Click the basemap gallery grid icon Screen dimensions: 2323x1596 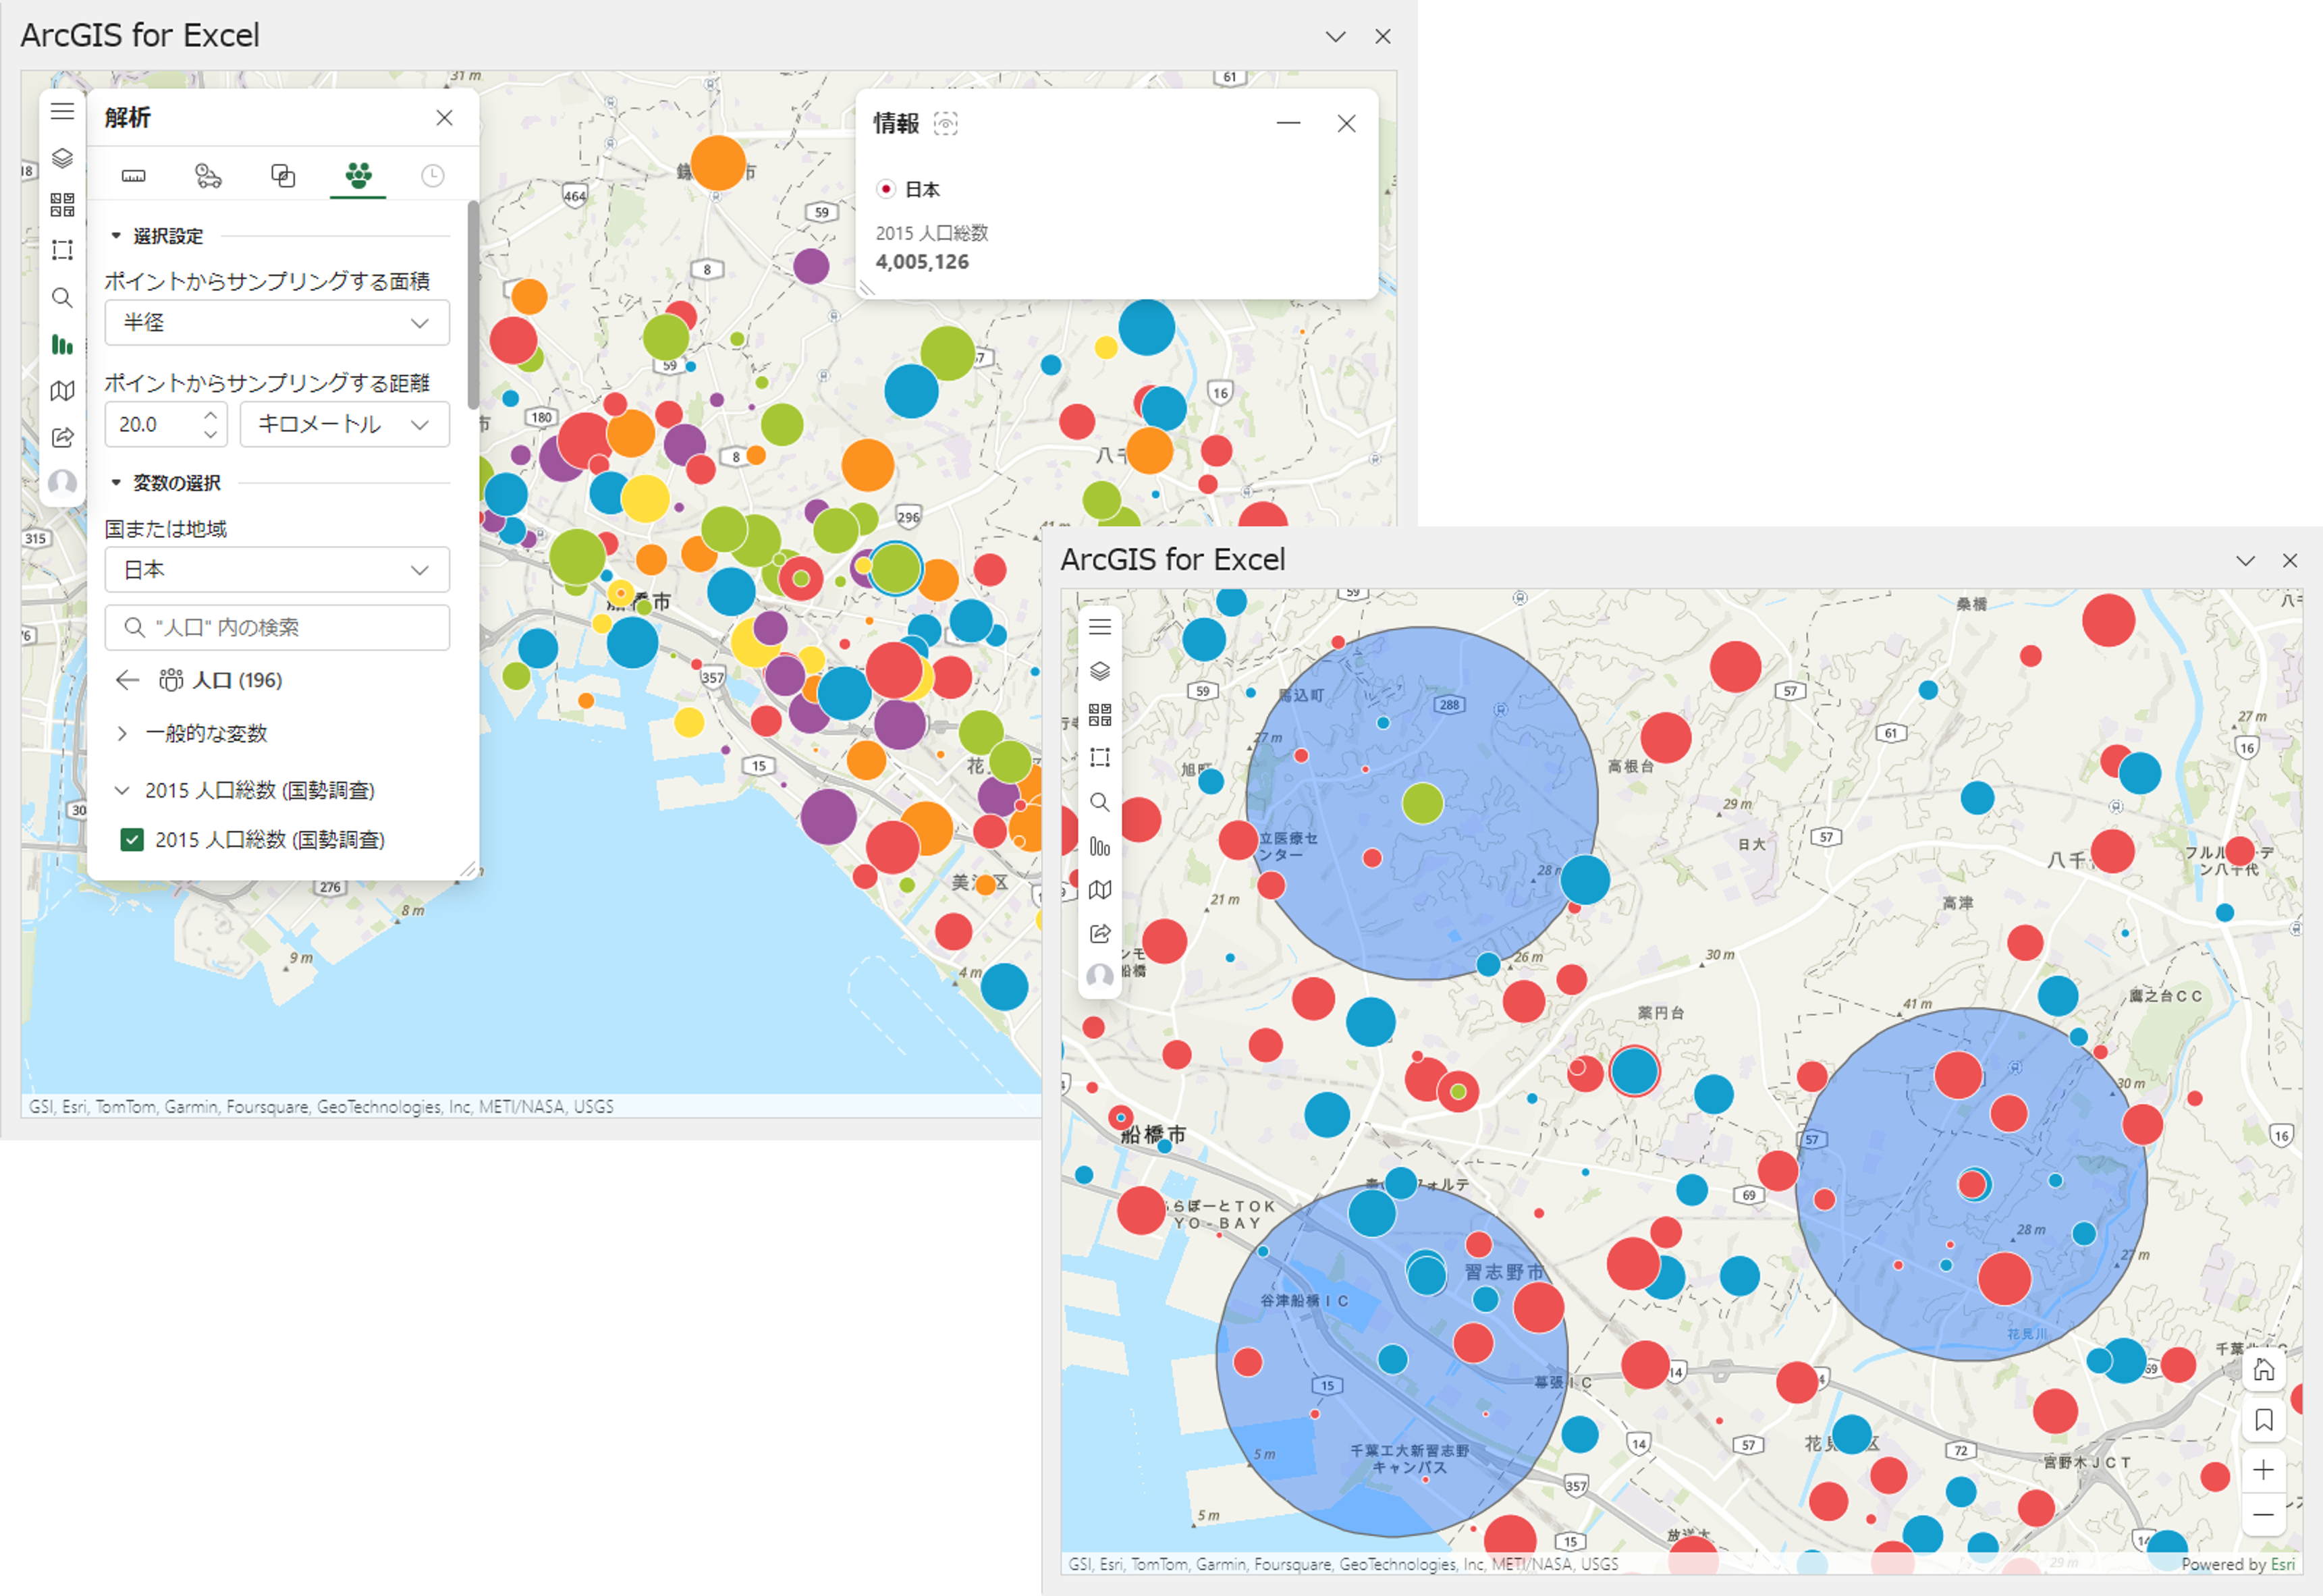pos(62,204)
